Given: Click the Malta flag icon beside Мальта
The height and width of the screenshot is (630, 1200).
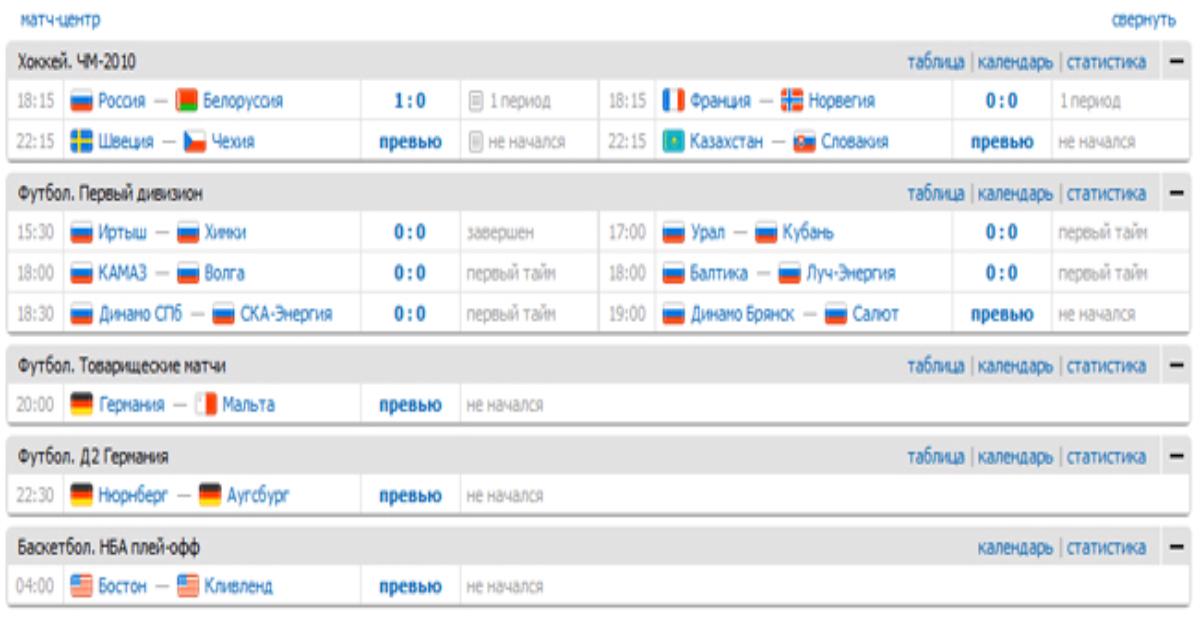Looking at the screenshot, I should click(206, 405).
